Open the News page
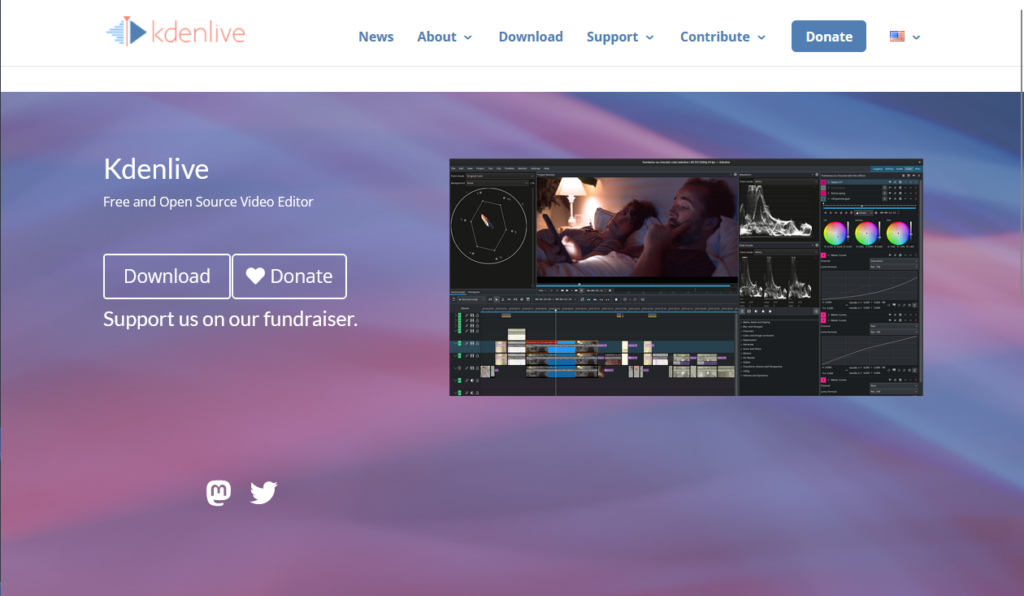1024x596 pixels. click(376, 37)
